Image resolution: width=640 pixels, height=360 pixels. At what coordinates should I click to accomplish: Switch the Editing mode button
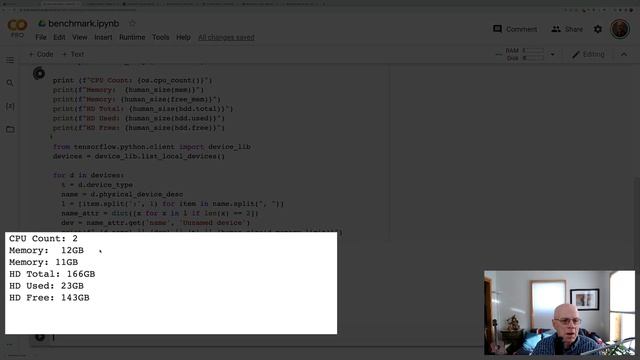tap(588, 54)
